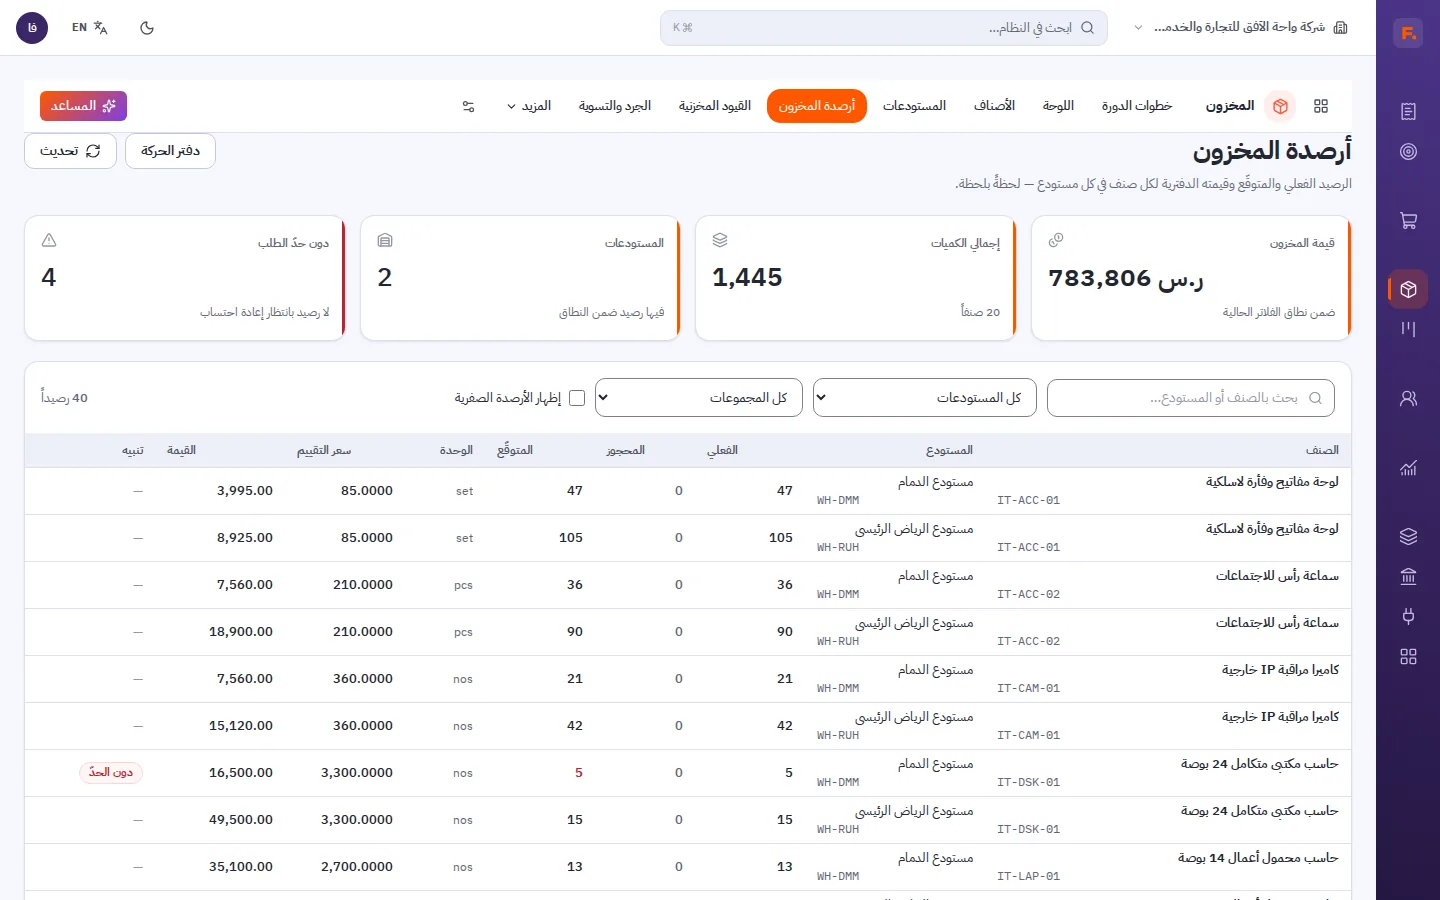Open دفتر الحركة button
This screenshot has height=900, width=1440.
(170, 151)
